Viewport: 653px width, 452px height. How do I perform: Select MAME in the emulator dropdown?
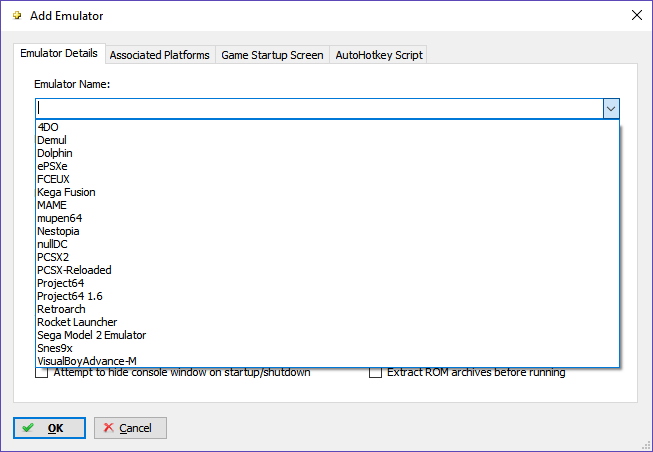[x=327, y=205]
